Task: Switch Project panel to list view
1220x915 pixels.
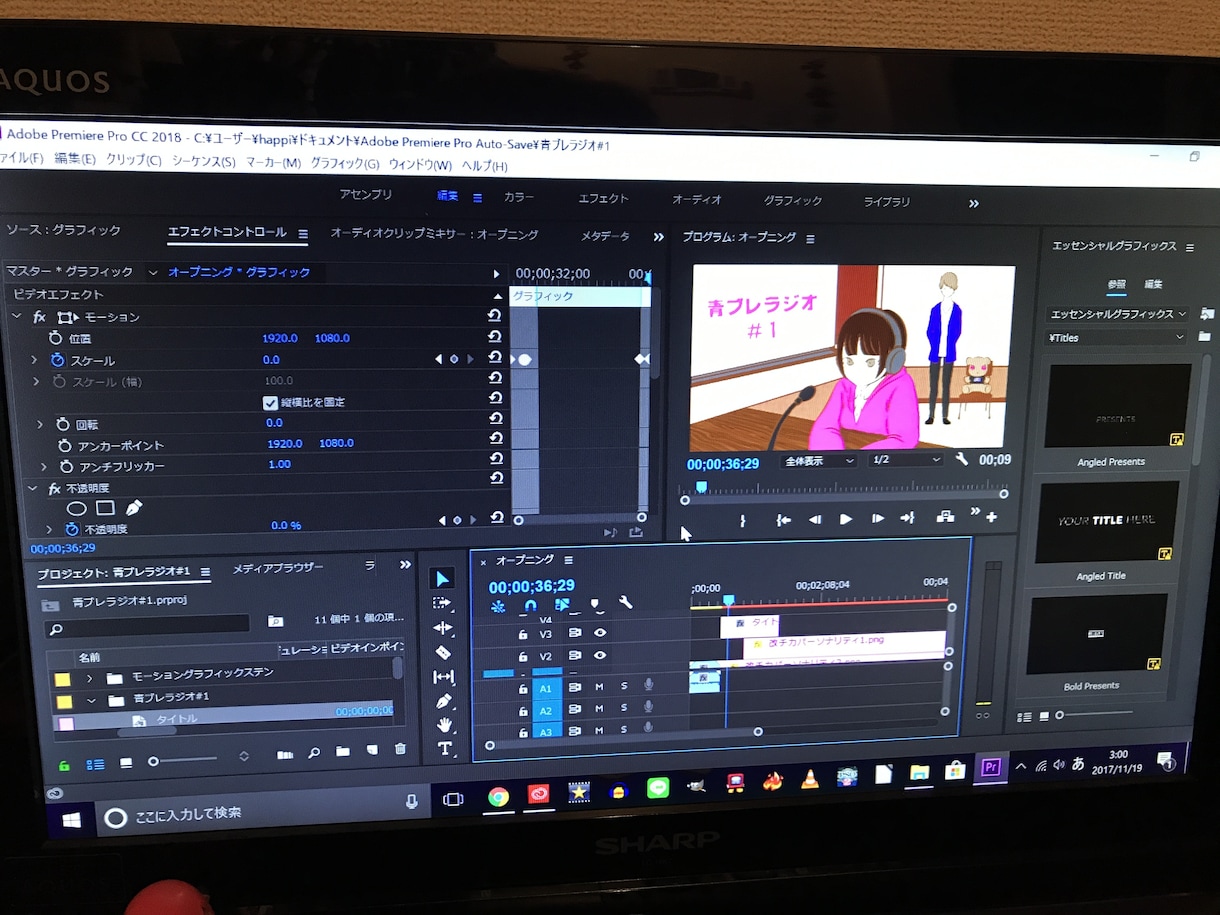Action: tap(95, 765)
